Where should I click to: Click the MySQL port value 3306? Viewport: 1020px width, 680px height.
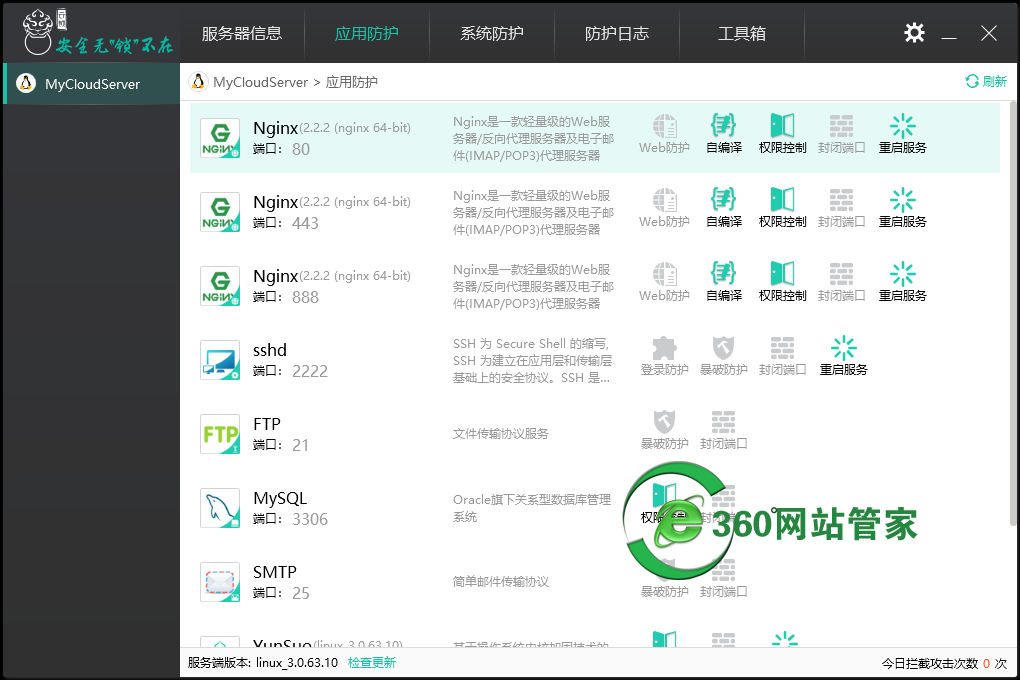[x=310, y=519]
